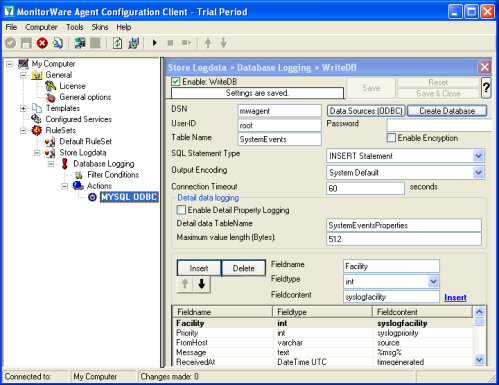Click the save floppy disk toolbar icon
The image size is (499, 385).
[26, 43]
